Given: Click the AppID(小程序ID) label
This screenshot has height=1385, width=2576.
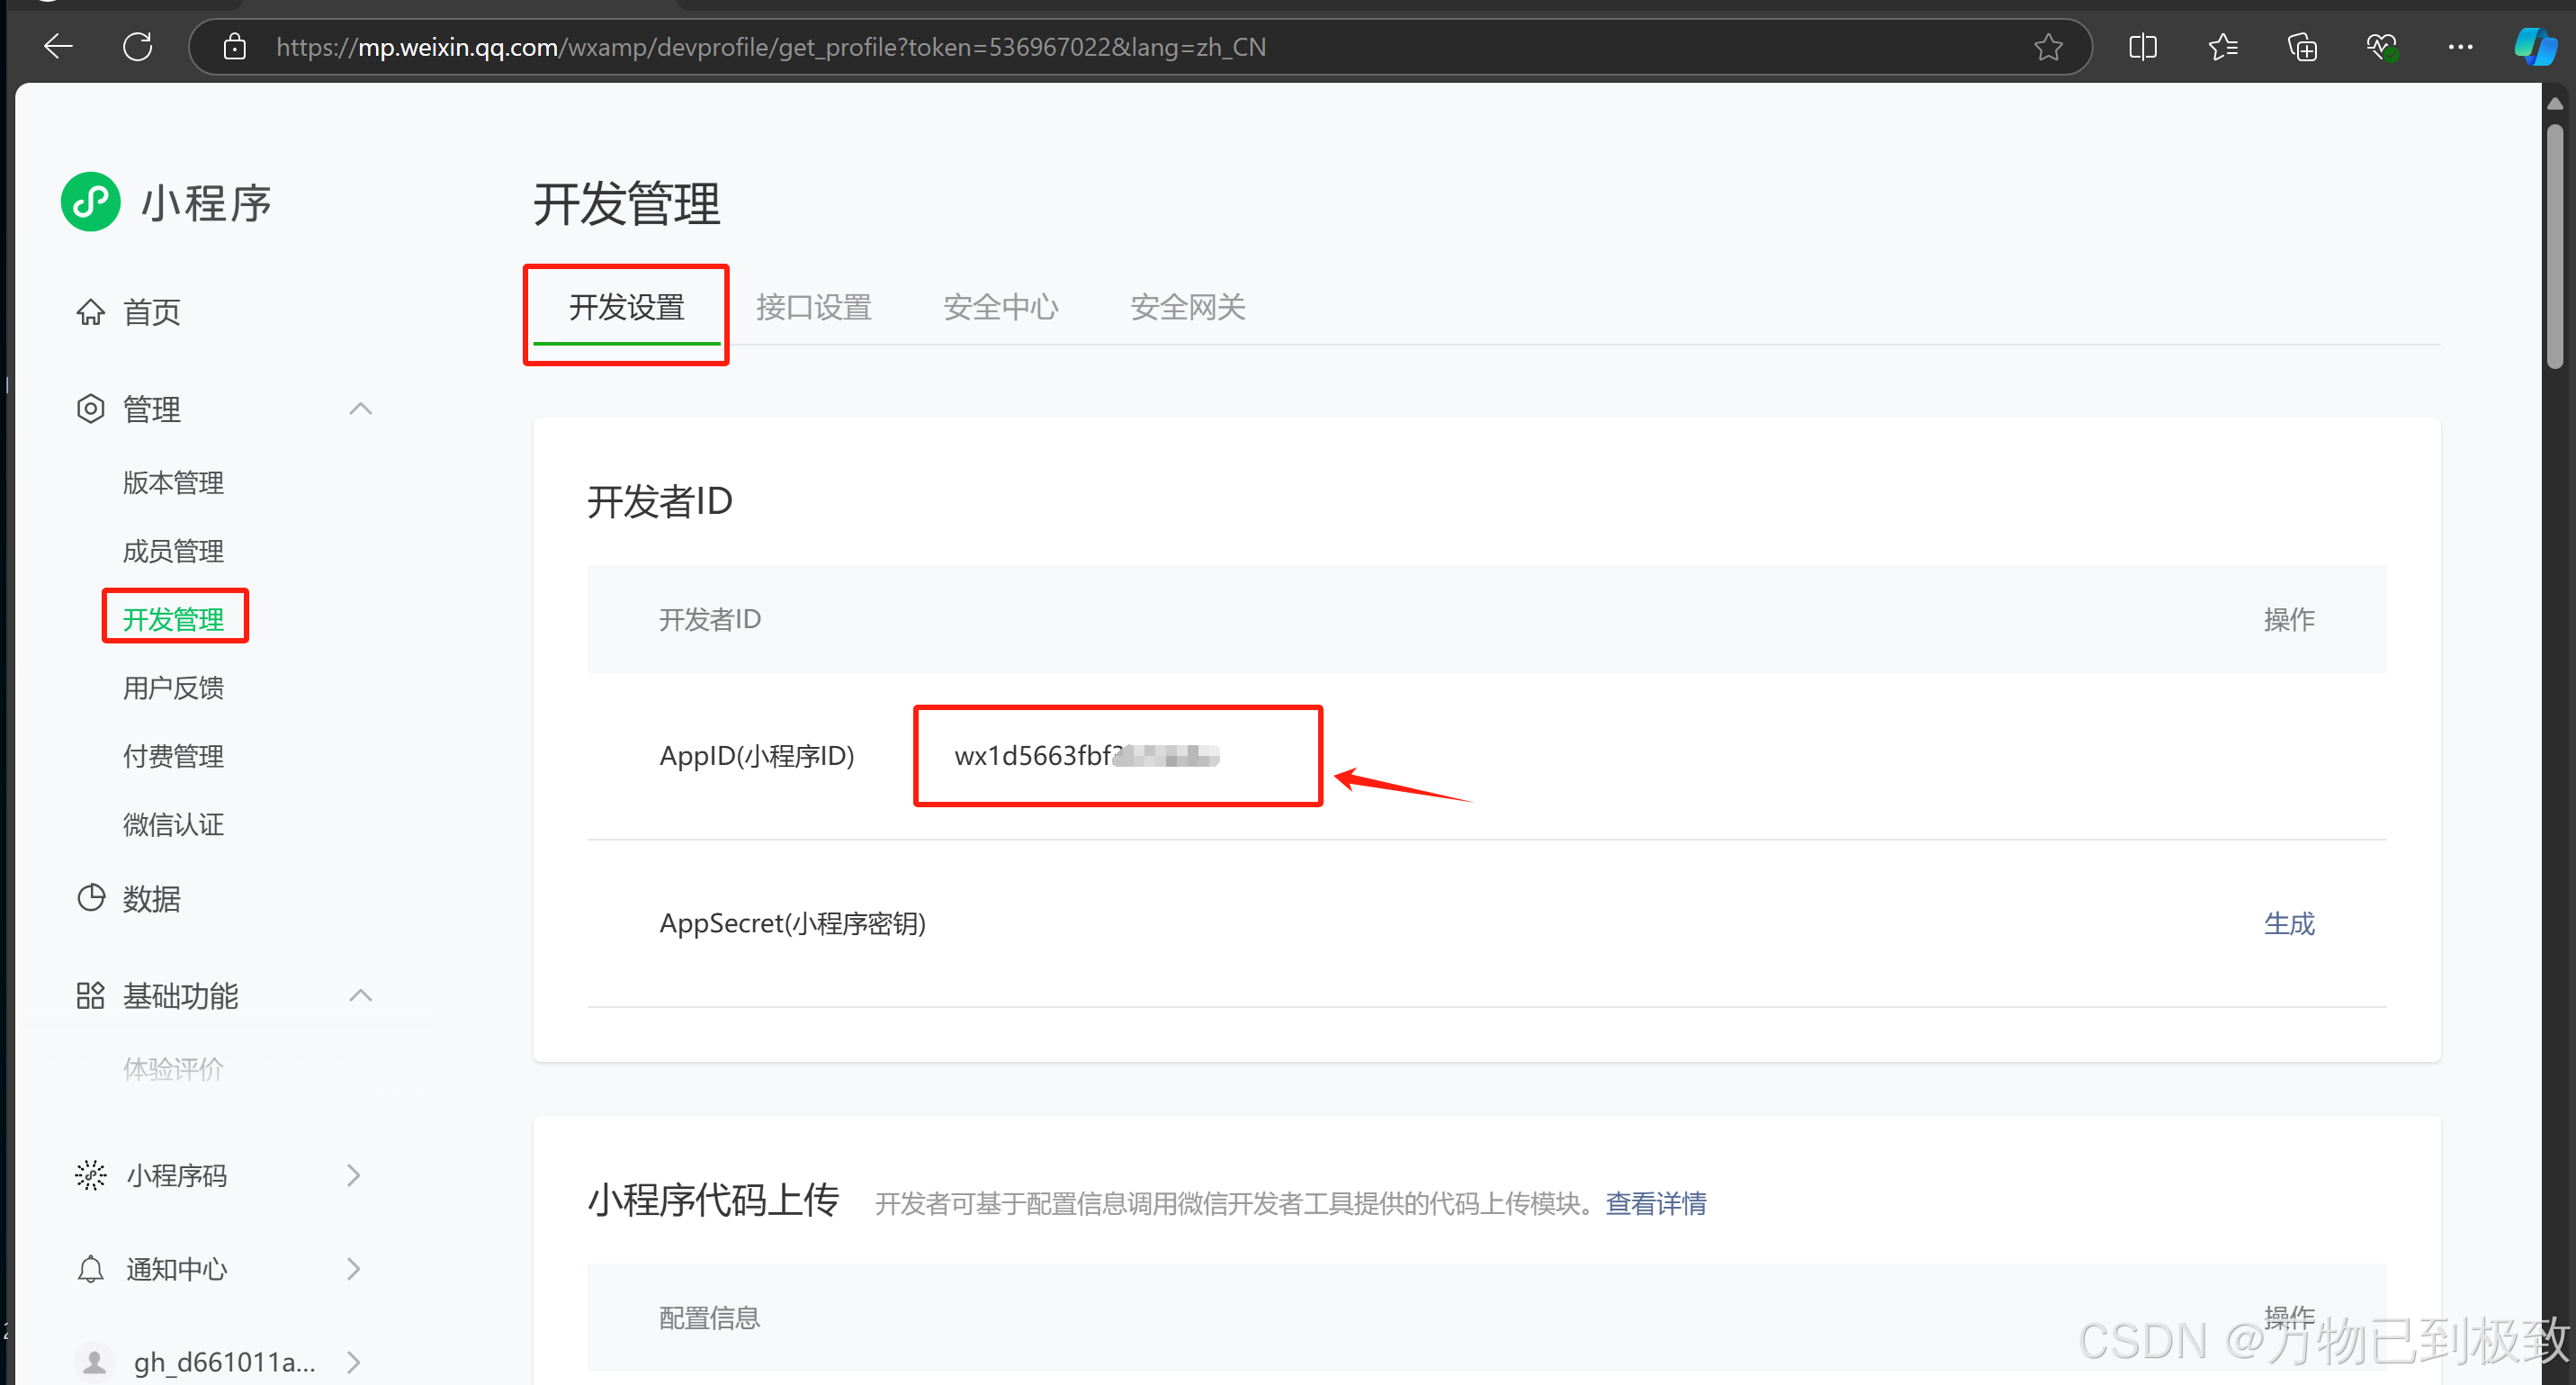Looking at the screenshot, I should pyautogui.click(x=757, y=756).
